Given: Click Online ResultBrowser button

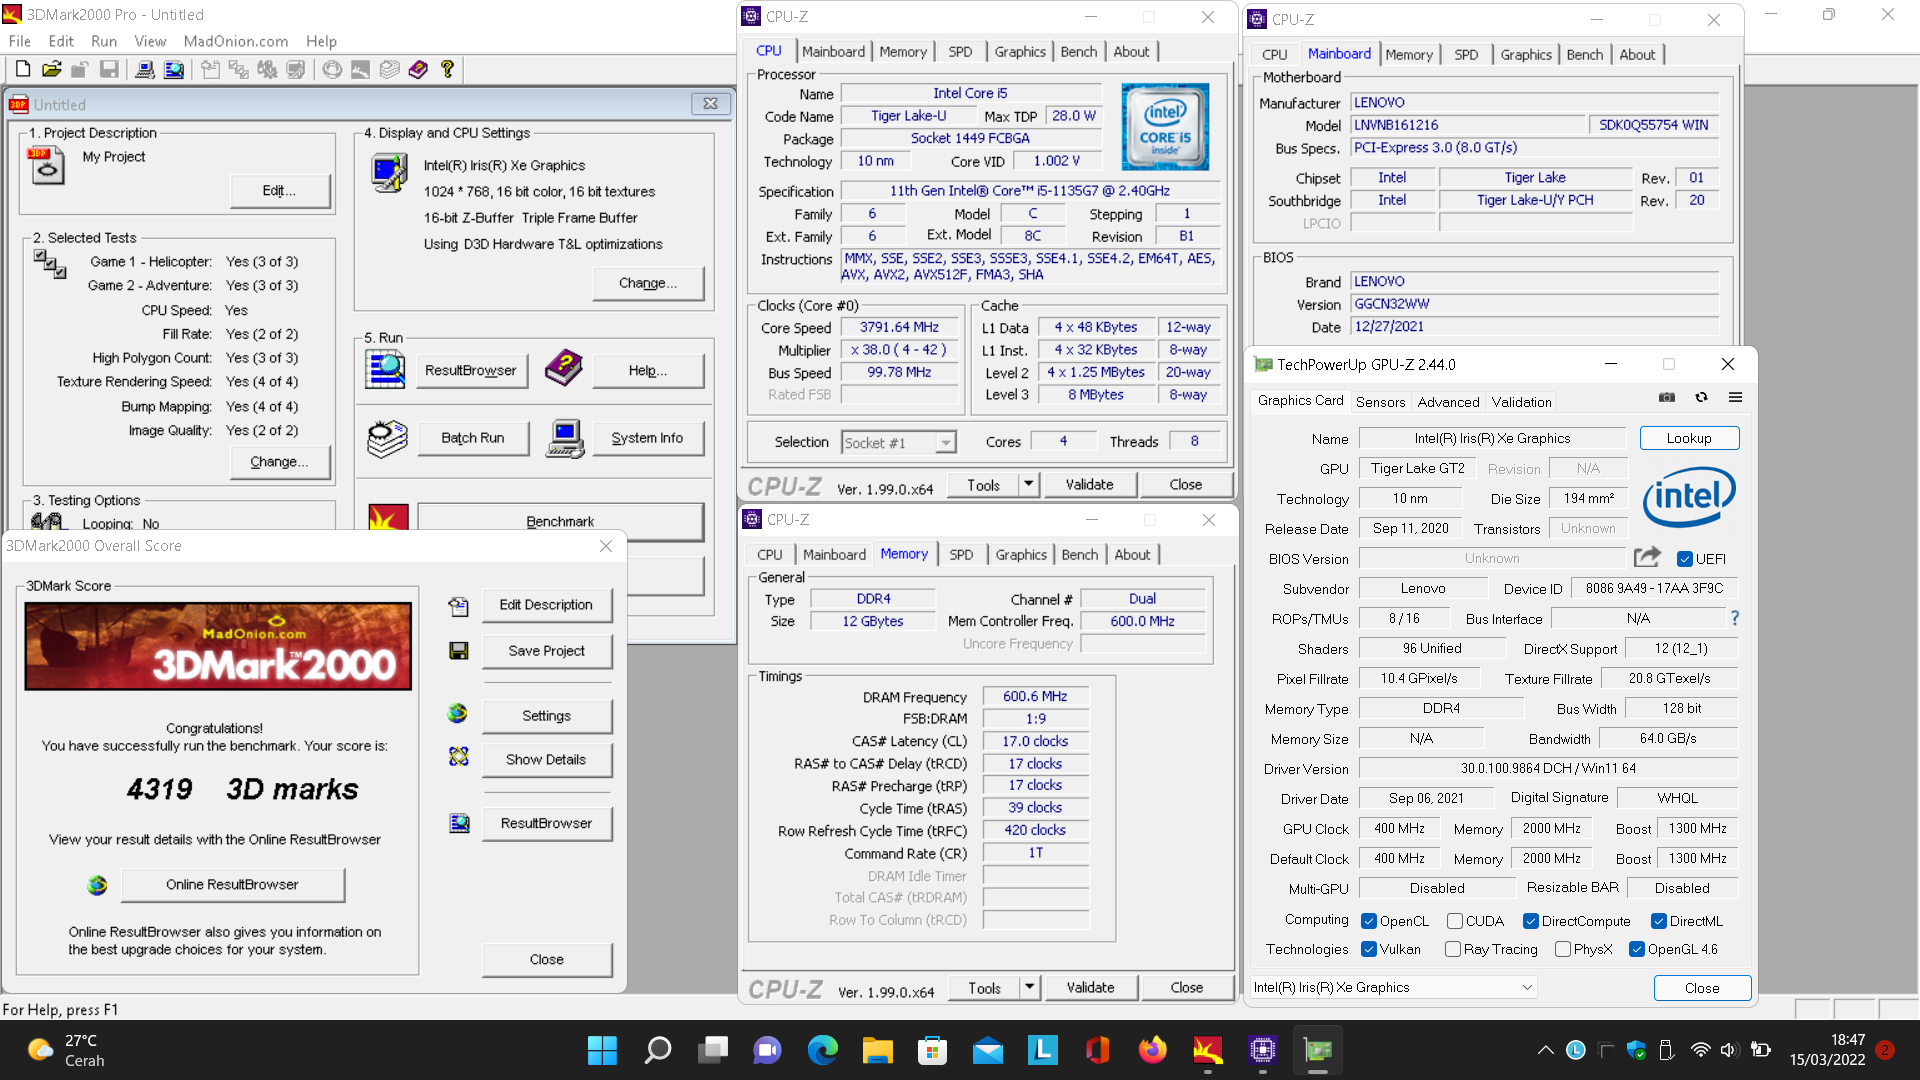Looking at the screenshot, I should [x=232, y=884].
